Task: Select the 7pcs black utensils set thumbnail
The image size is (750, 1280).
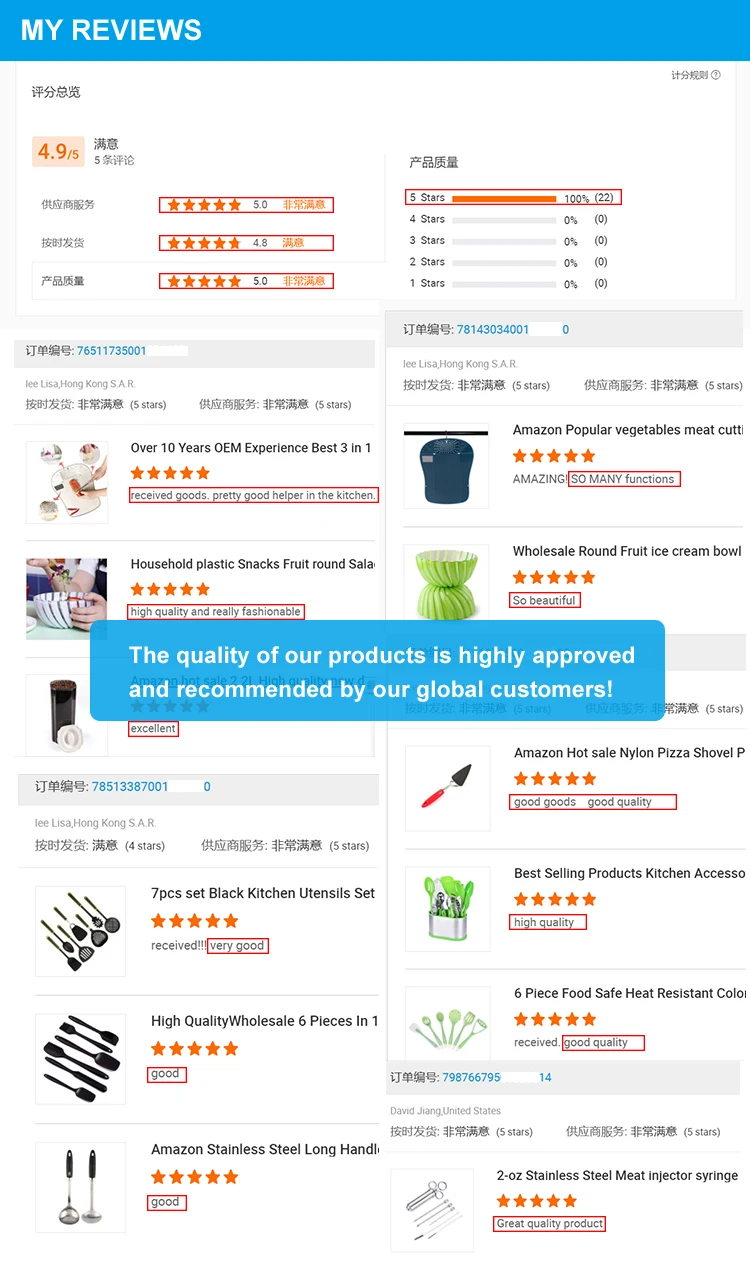Action: coord(81,931)
